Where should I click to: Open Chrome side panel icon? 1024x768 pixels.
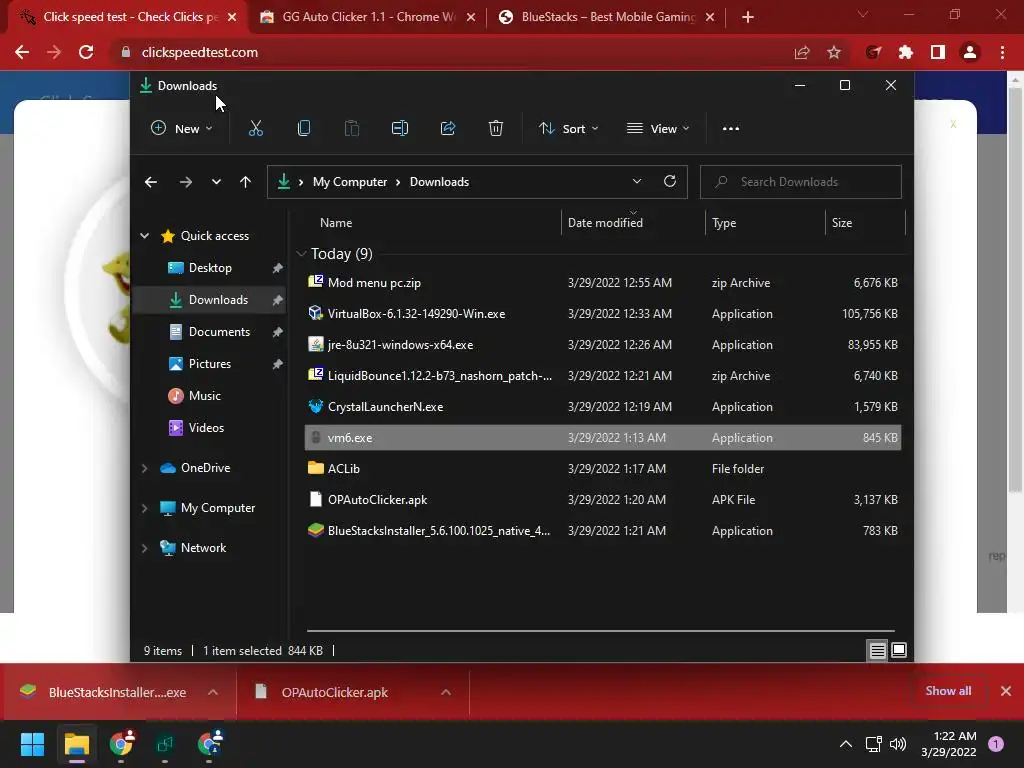[938, 52]
